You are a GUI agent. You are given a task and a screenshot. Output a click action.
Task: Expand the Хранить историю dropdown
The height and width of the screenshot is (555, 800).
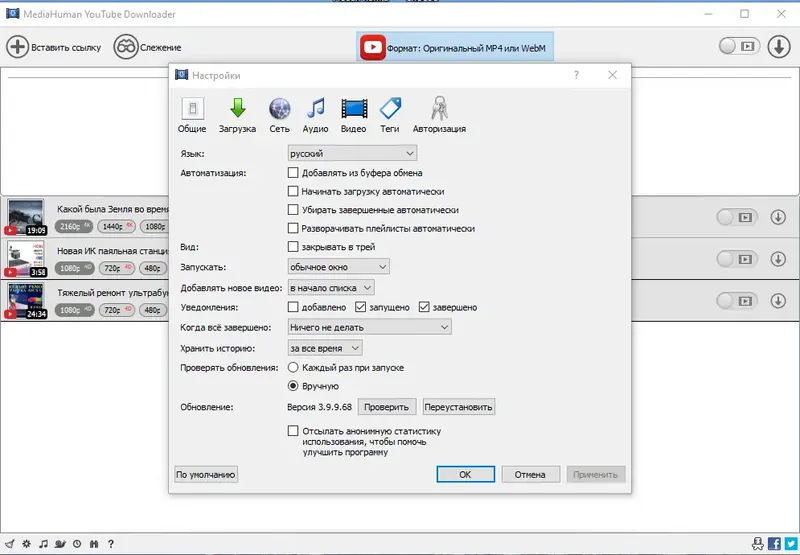325,348
